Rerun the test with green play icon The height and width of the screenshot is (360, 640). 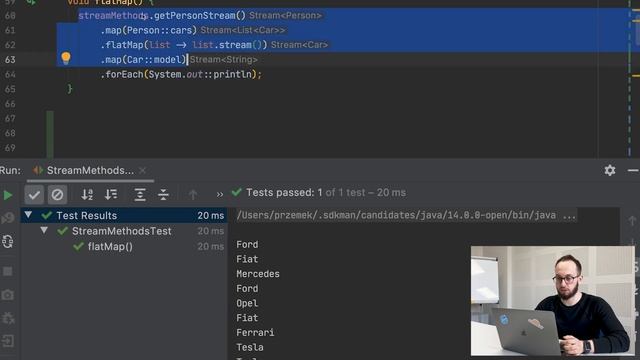coord(8,195)
